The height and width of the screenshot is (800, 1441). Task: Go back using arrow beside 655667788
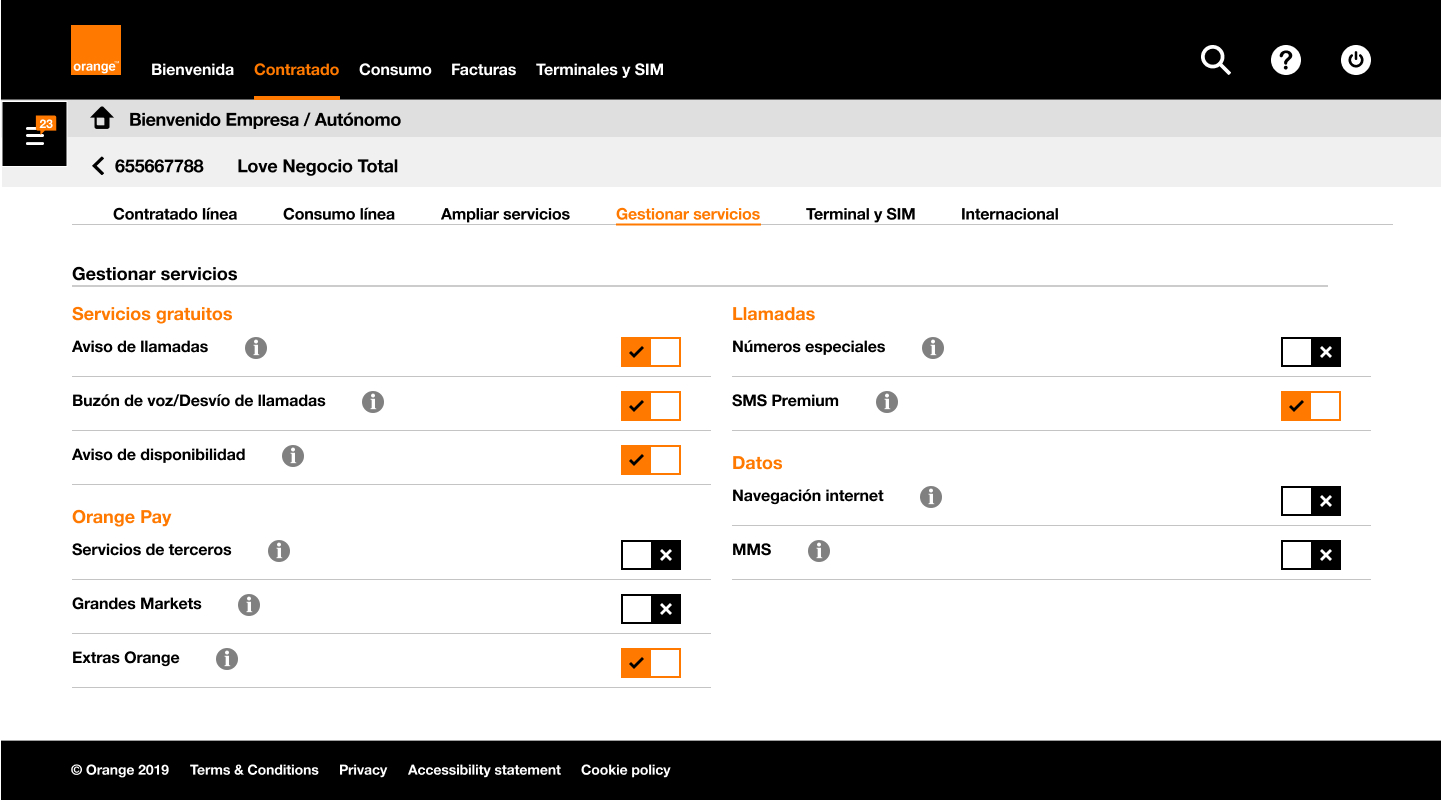[98, 166]
